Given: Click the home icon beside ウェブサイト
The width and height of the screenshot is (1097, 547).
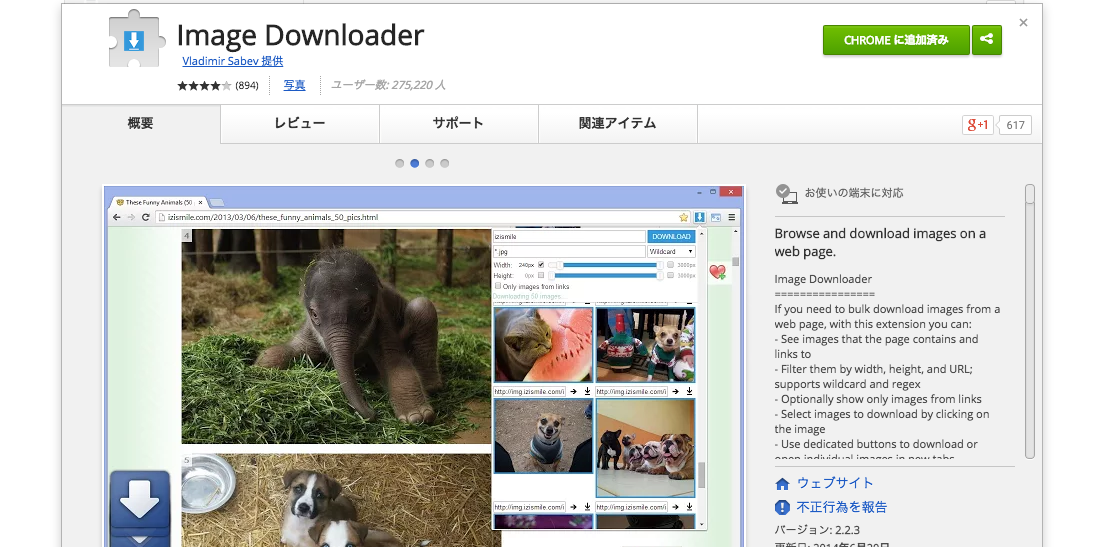Looking at the screenshot, I should pos(782,483).
